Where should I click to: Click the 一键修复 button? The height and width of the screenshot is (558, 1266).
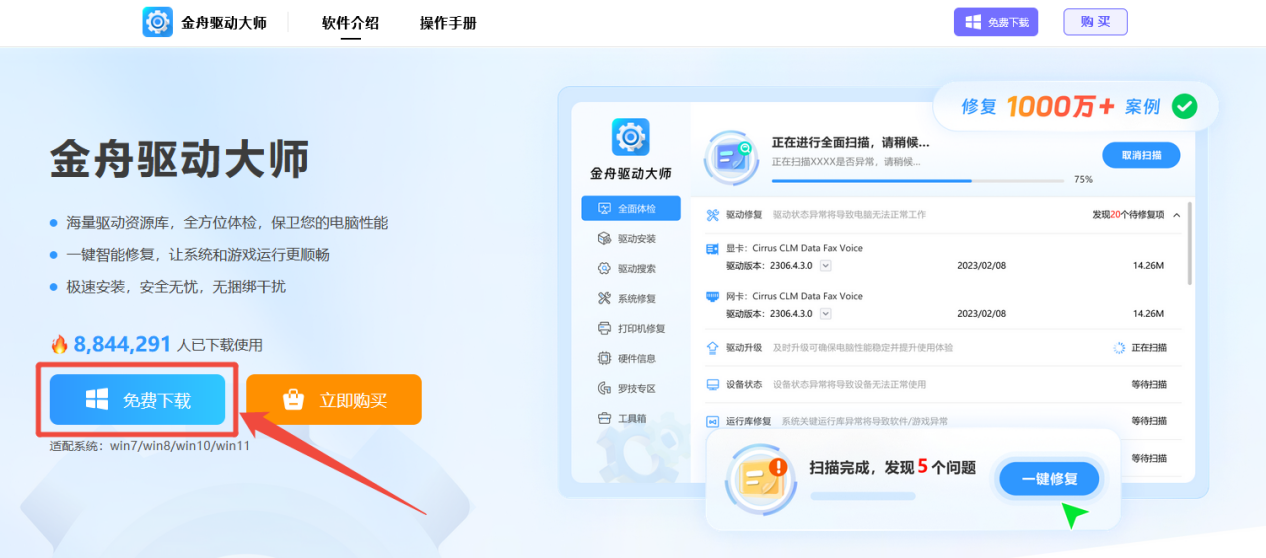(1049, 479)
